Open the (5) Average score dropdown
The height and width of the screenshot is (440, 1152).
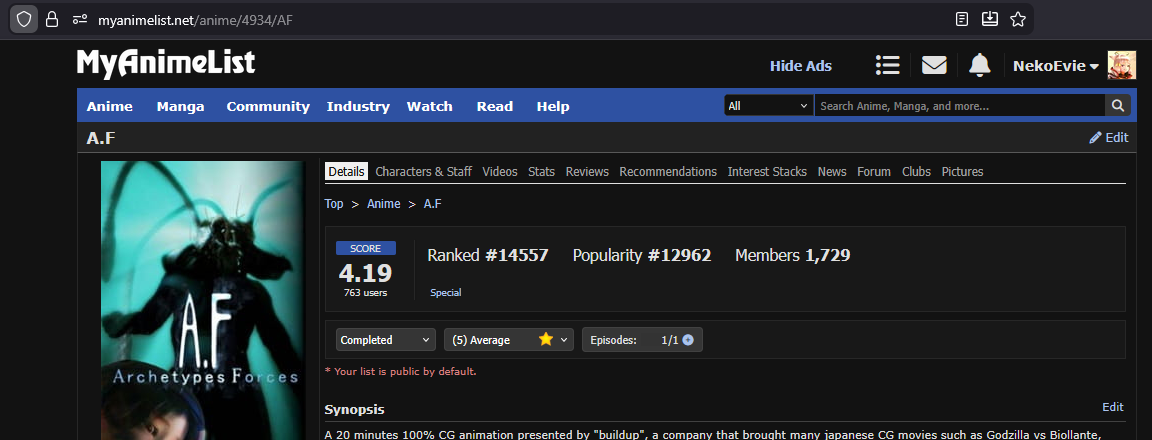pos(508,340)
